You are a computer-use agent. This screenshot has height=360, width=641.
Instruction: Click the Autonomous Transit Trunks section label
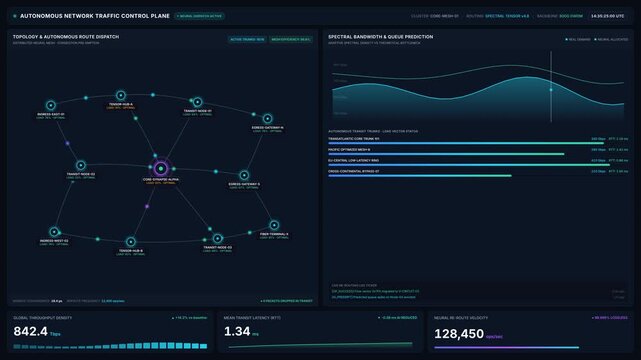(373, 131)
